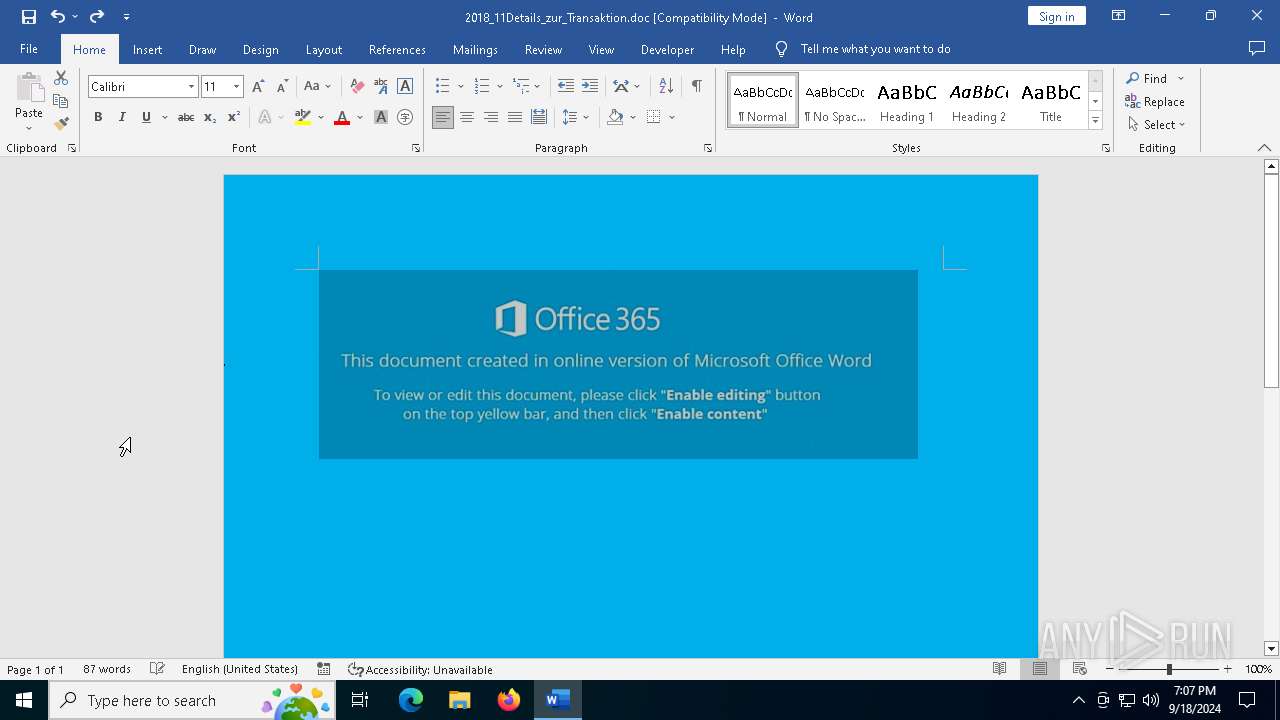The height and width of the screenshot is (720, 1280).
Task: Open the Enclose Characters tool
Action: 405,117
